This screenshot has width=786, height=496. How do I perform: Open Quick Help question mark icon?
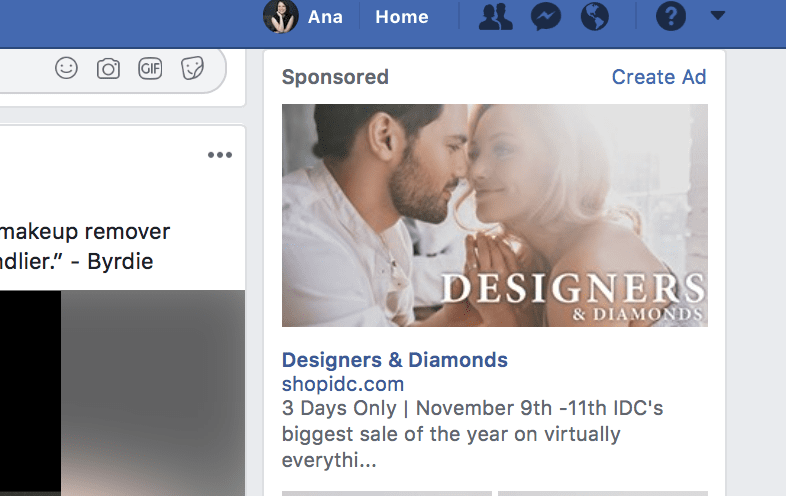(x=671, y=17)
